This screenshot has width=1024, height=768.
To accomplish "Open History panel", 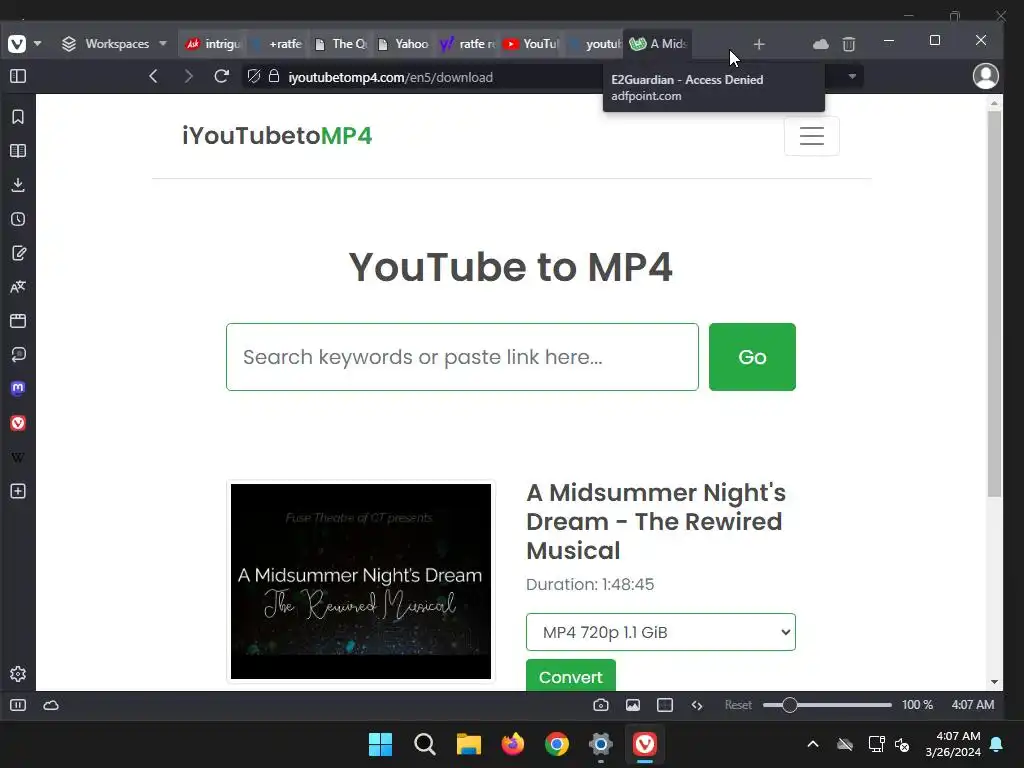I will tap(18, 219).
